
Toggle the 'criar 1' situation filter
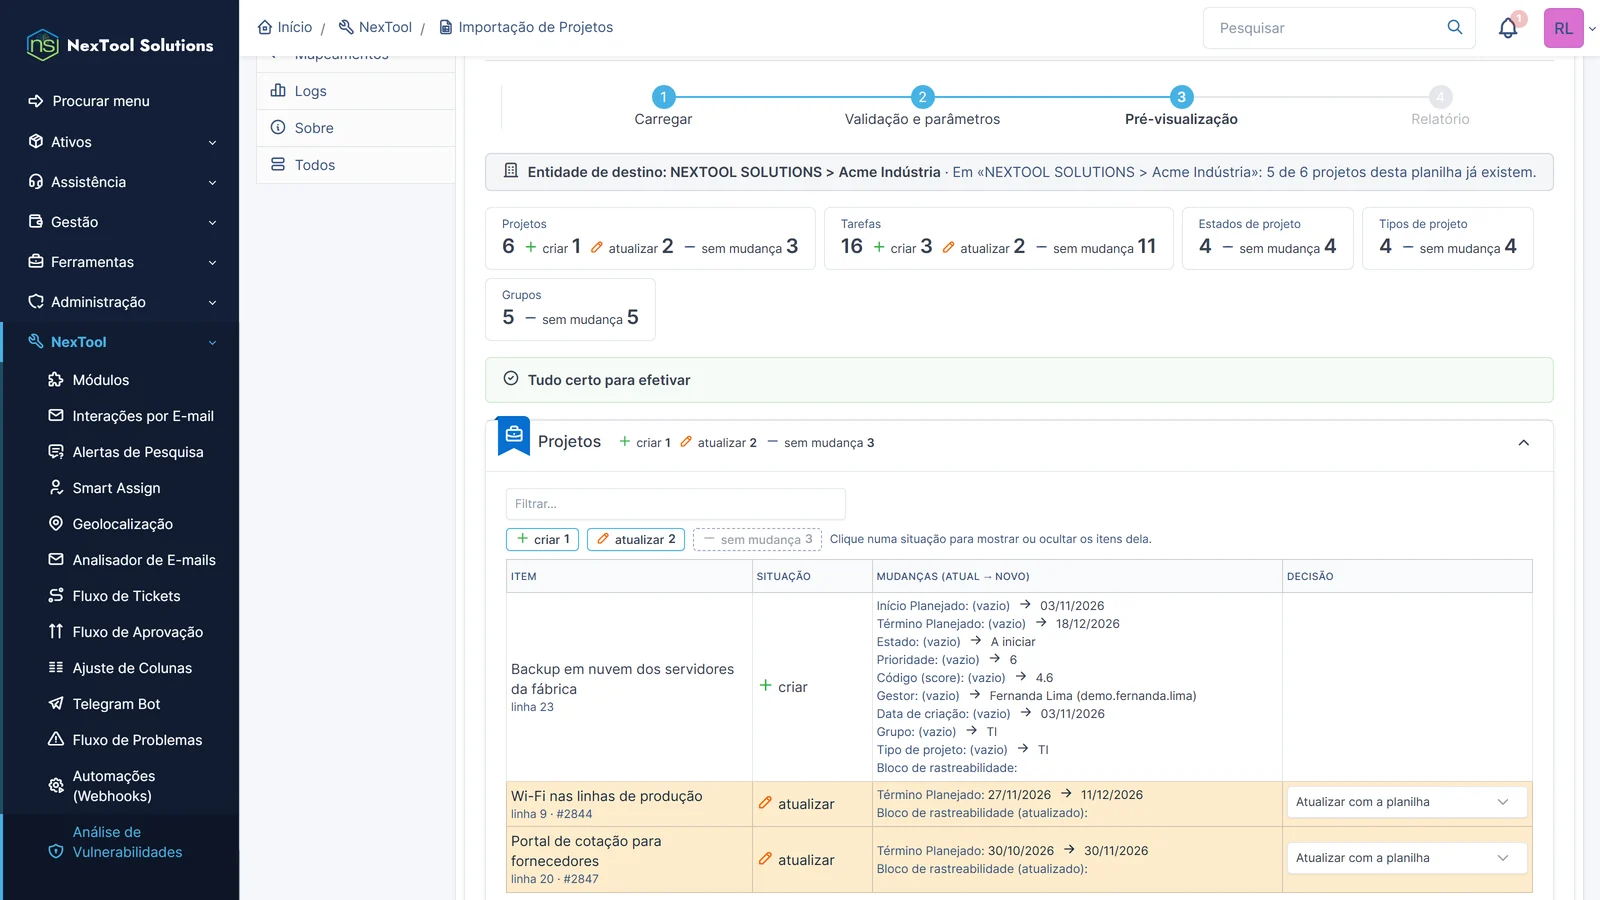[x=543, y=539]
